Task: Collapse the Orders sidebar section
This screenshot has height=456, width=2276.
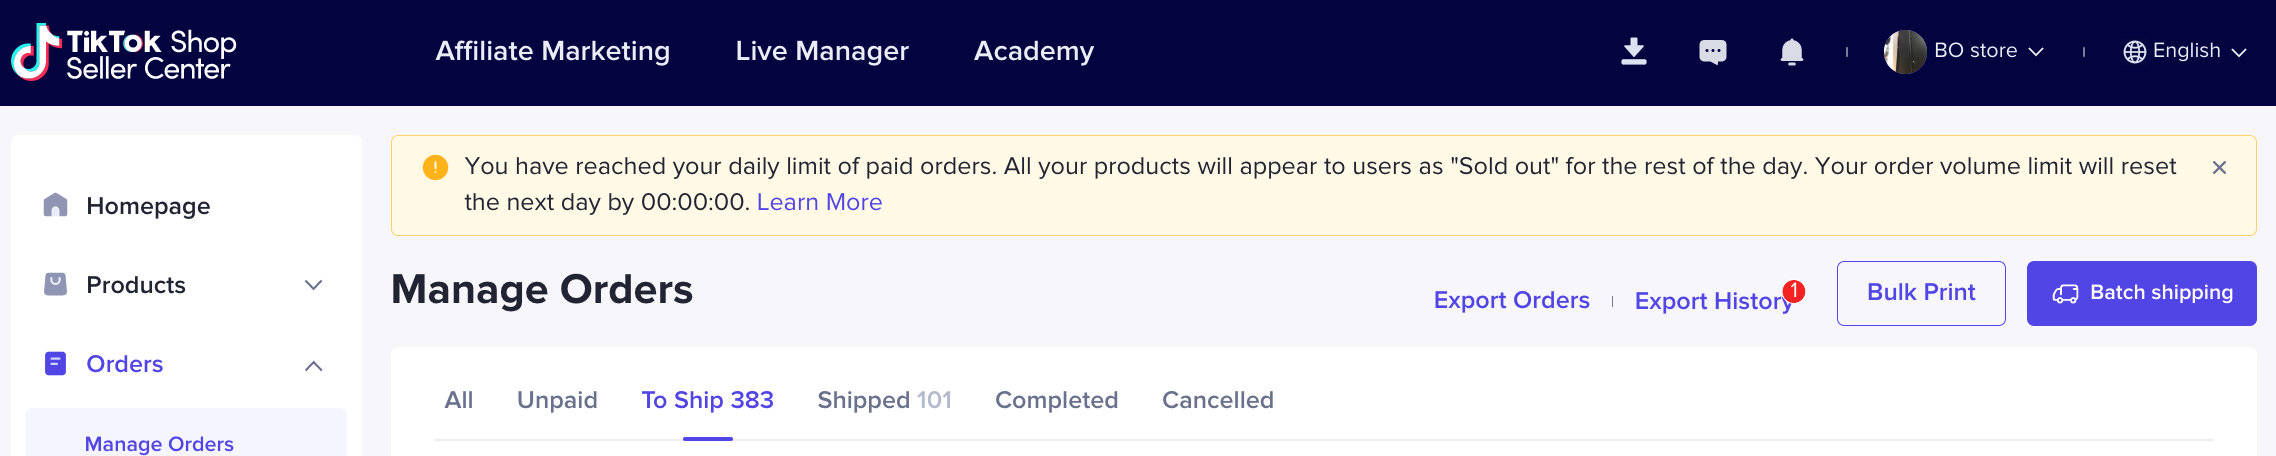Action: point(313,365)
